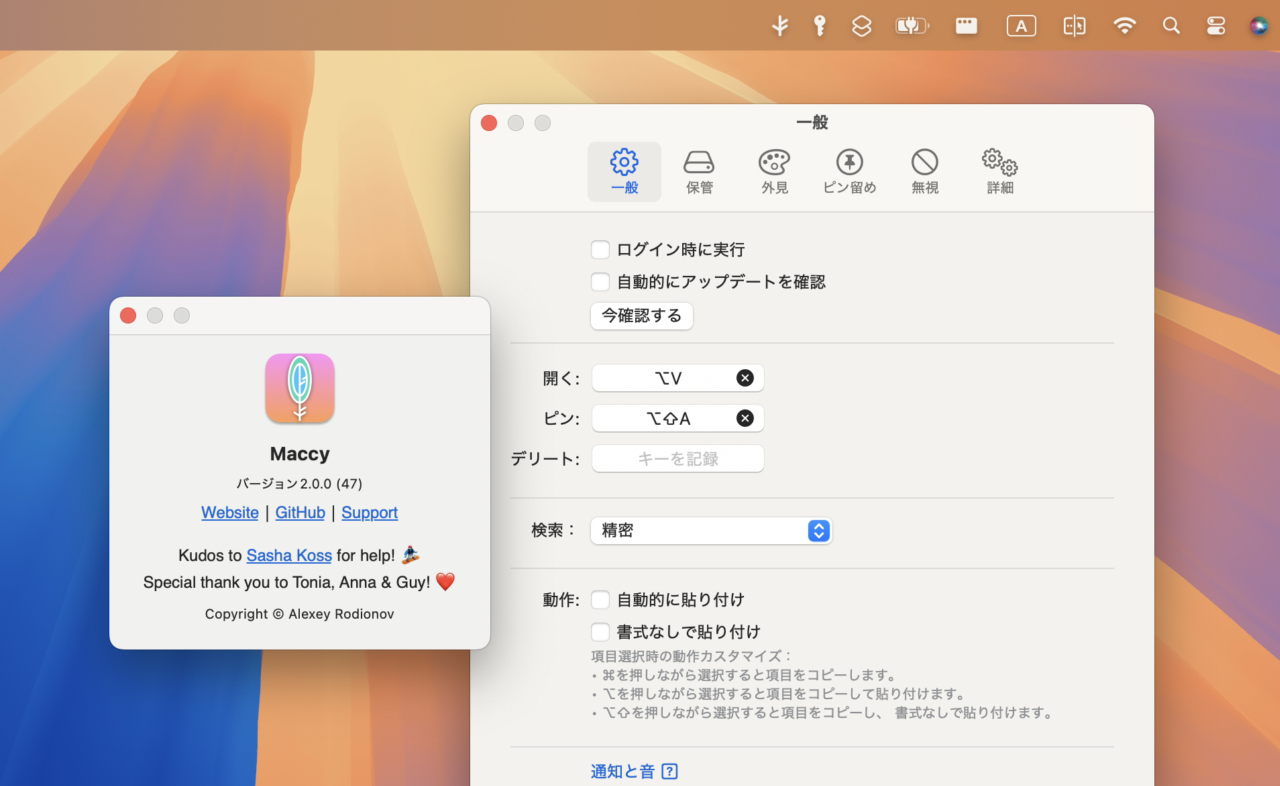This screenshot has height=786, width=1280.
Task: Click the key icon in menu bar
Action: tap(820, 26)
